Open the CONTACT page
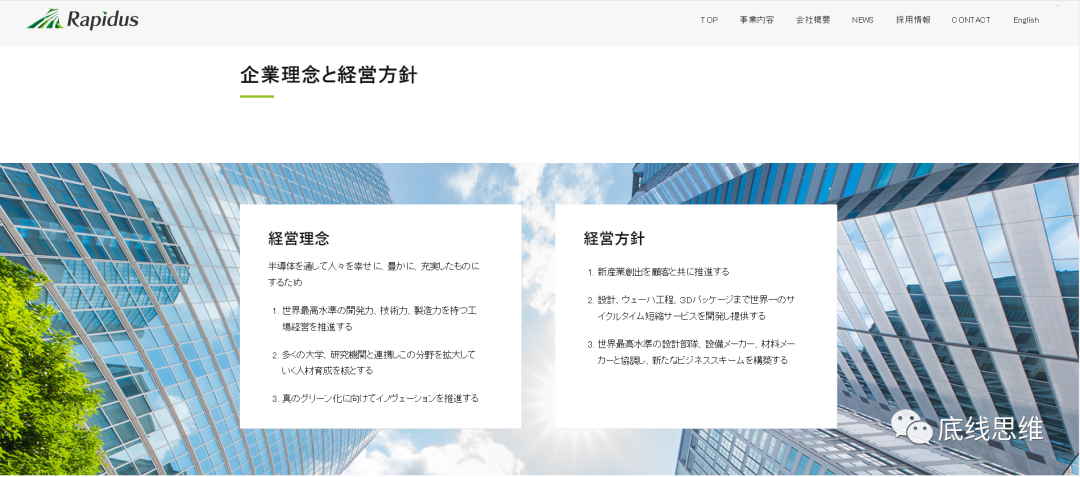The image size is (1080, 477). (970, 20)
